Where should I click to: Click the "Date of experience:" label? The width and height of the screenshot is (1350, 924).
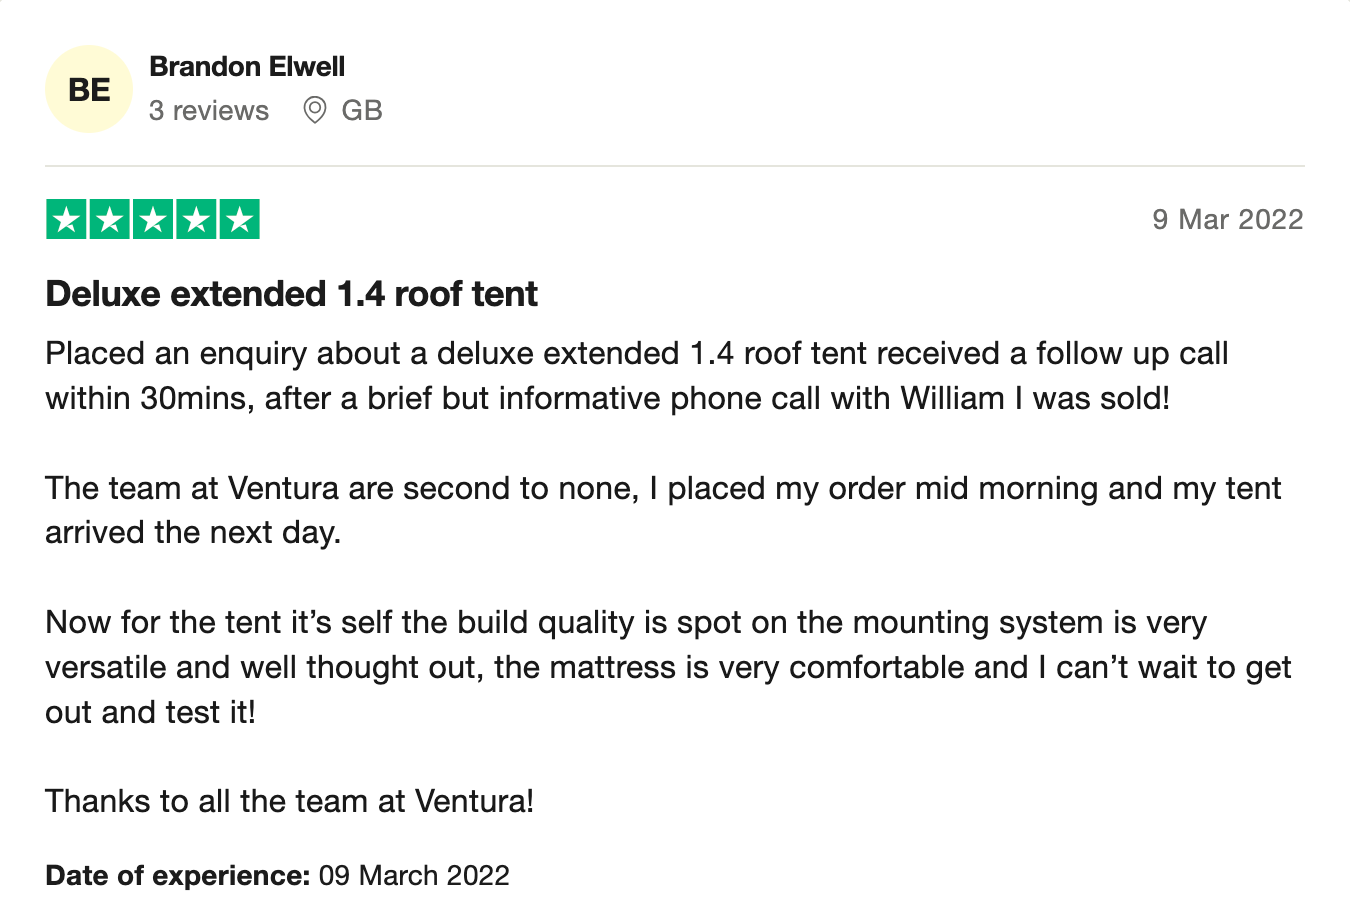coord(178,876)
